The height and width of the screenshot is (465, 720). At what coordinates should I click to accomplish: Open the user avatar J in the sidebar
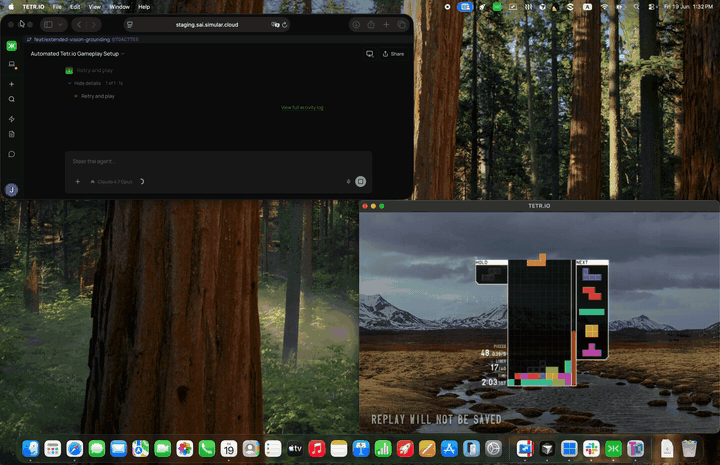pyautogui.click(x=11, y=190)
